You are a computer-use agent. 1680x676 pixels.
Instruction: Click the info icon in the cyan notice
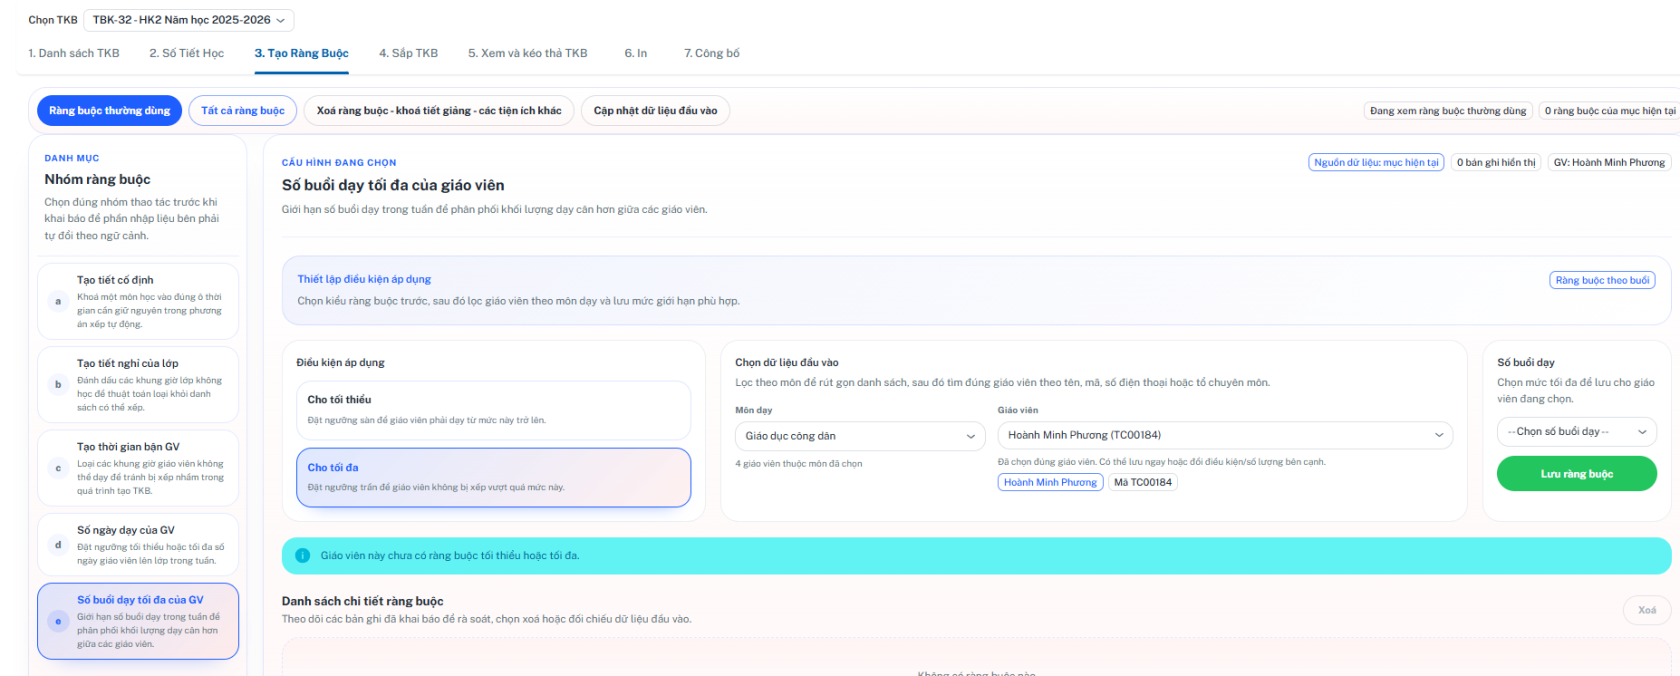(x=303, y=555)
